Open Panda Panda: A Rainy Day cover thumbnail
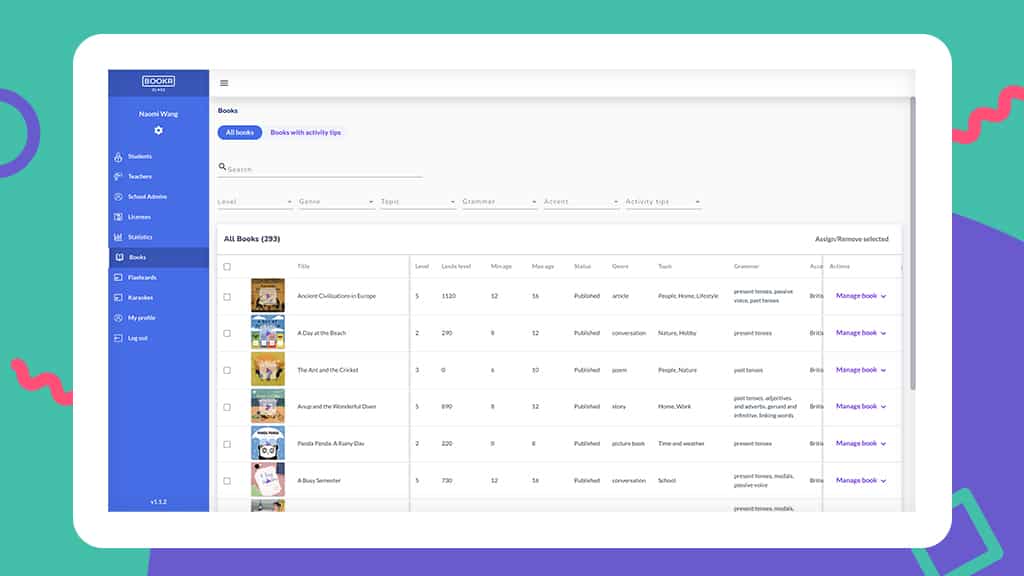Screen dimensions: 1024x576 point(268,443)
